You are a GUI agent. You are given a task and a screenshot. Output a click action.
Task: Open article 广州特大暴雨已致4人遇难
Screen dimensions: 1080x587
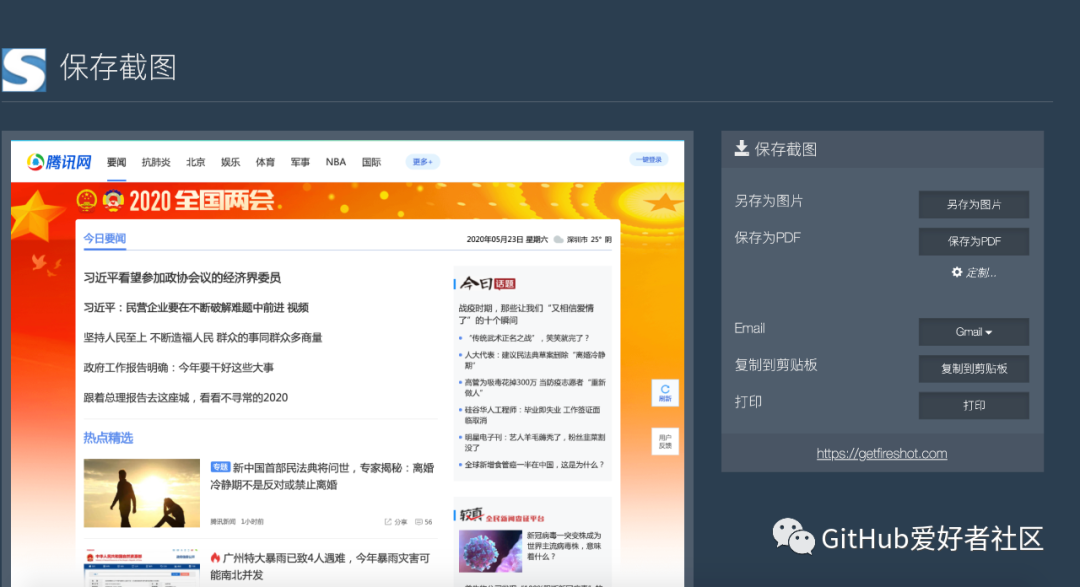[320, 566]
